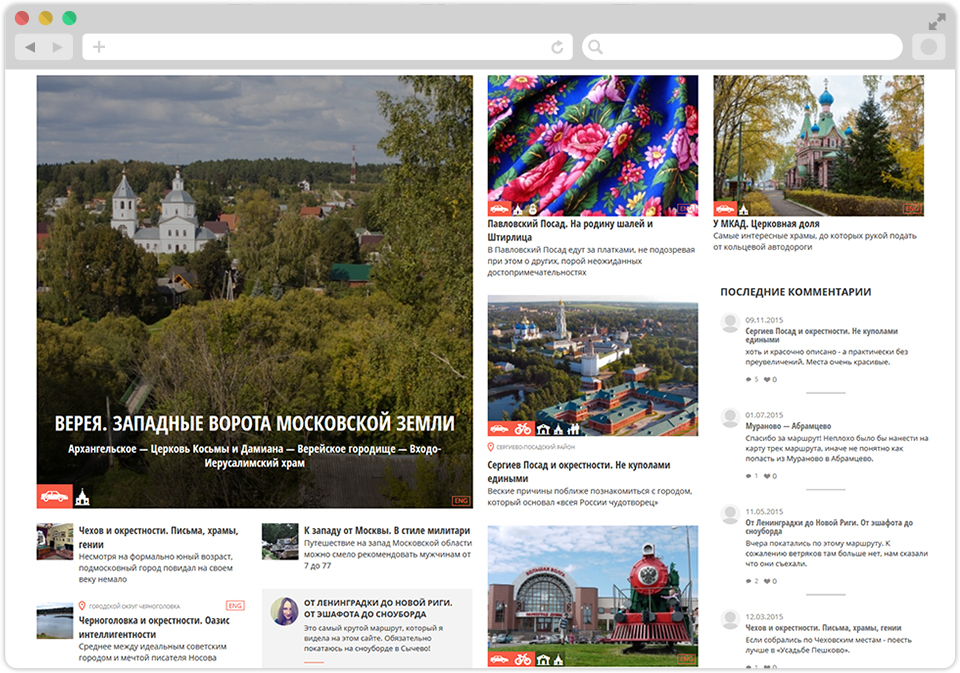Click the bicycle icon on Сергиев Посад photo
Screen dimensions: 960x673
coord(523,429)
